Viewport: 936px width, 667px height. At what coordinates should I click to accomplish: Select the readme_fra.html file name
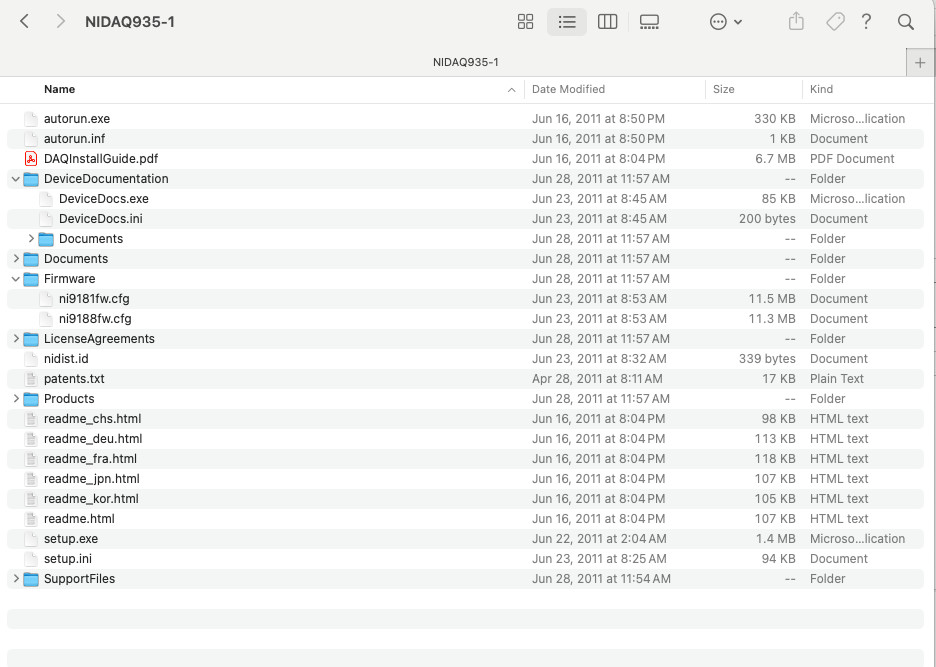click(x=90, y=459)
